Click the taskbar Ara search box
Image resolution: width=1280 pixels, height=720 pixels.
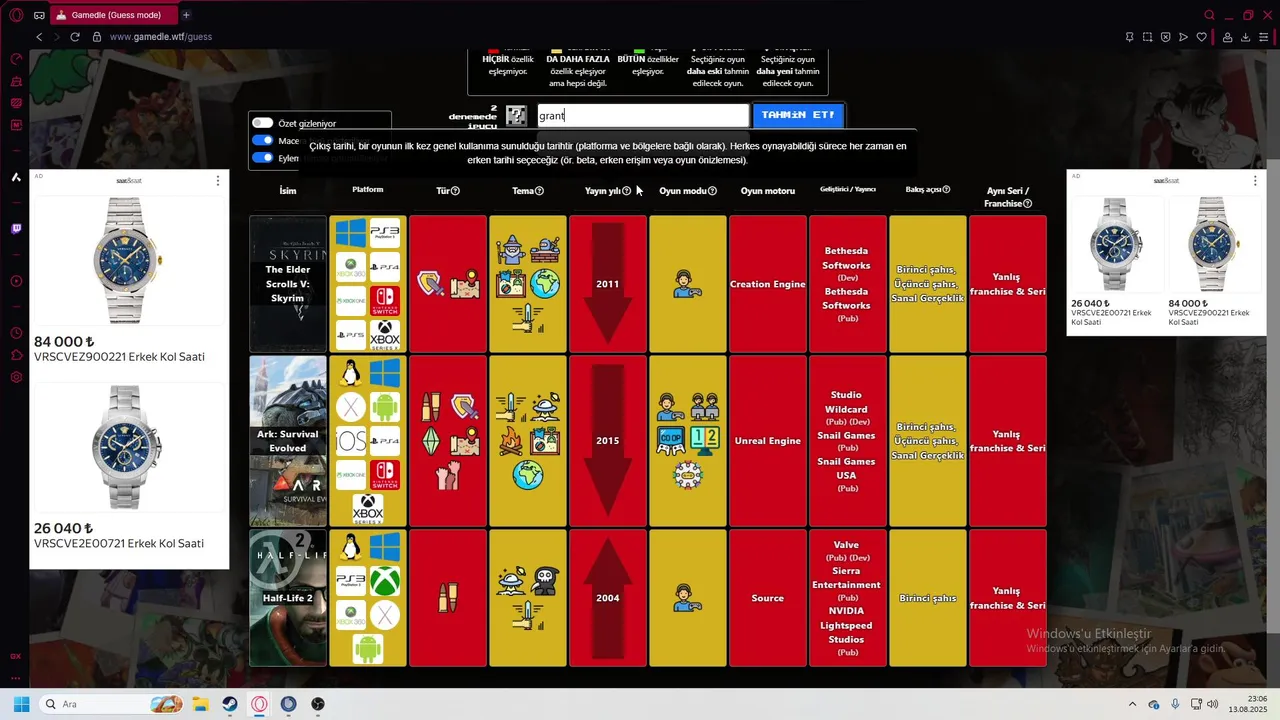(x=112, y=704)
